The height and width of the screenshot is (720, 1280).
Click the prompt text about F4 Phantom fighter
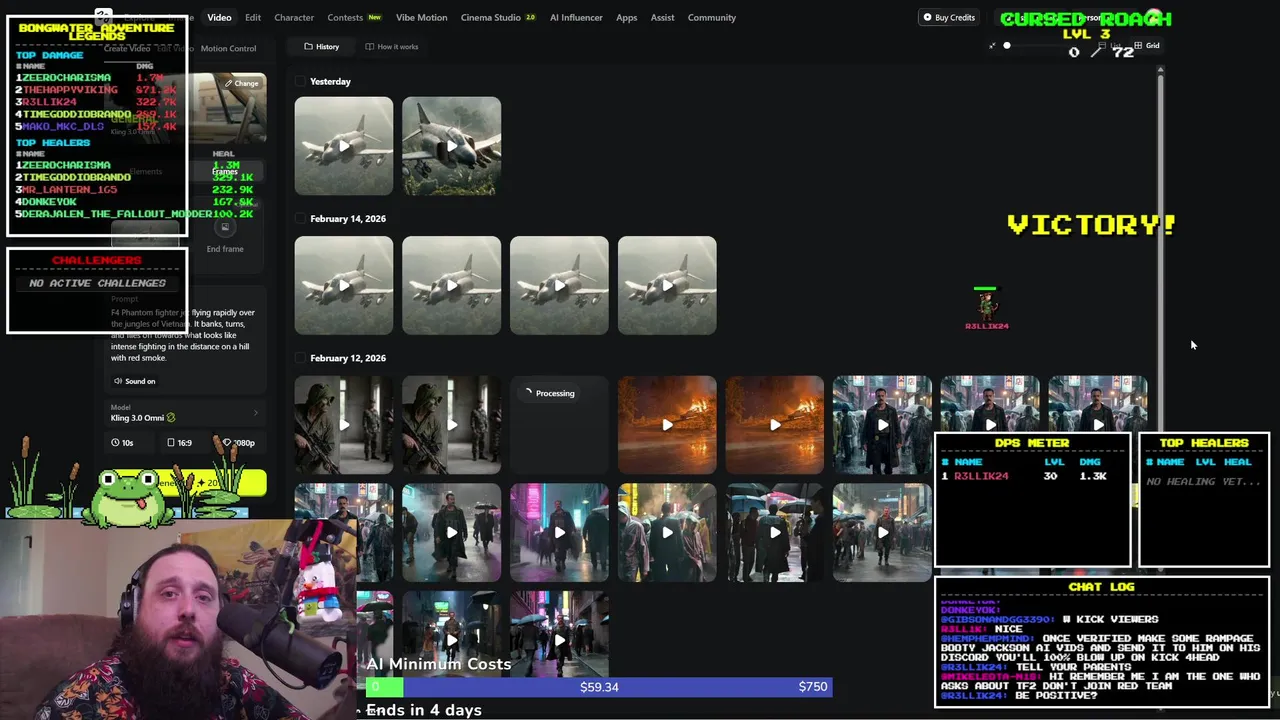pos(185,335)
